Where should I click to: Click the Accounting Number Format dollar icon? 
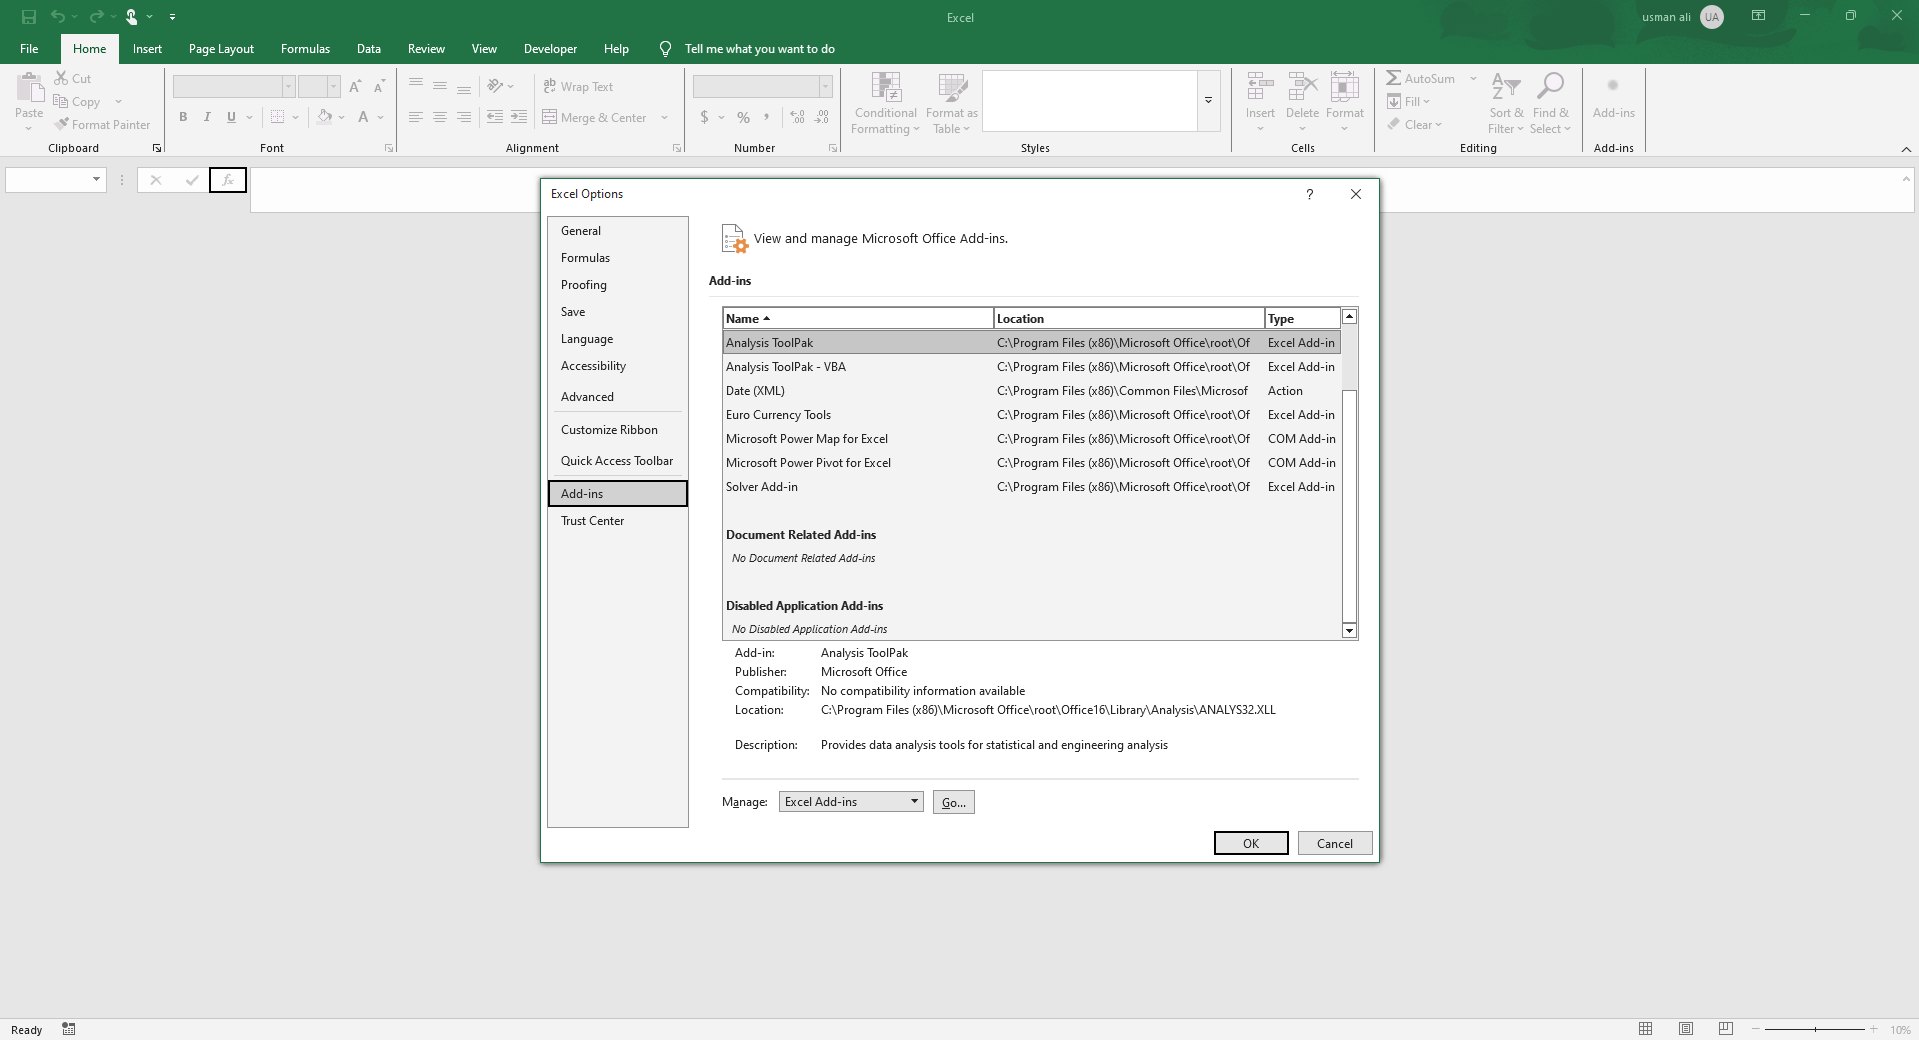(x=704, y=117)
